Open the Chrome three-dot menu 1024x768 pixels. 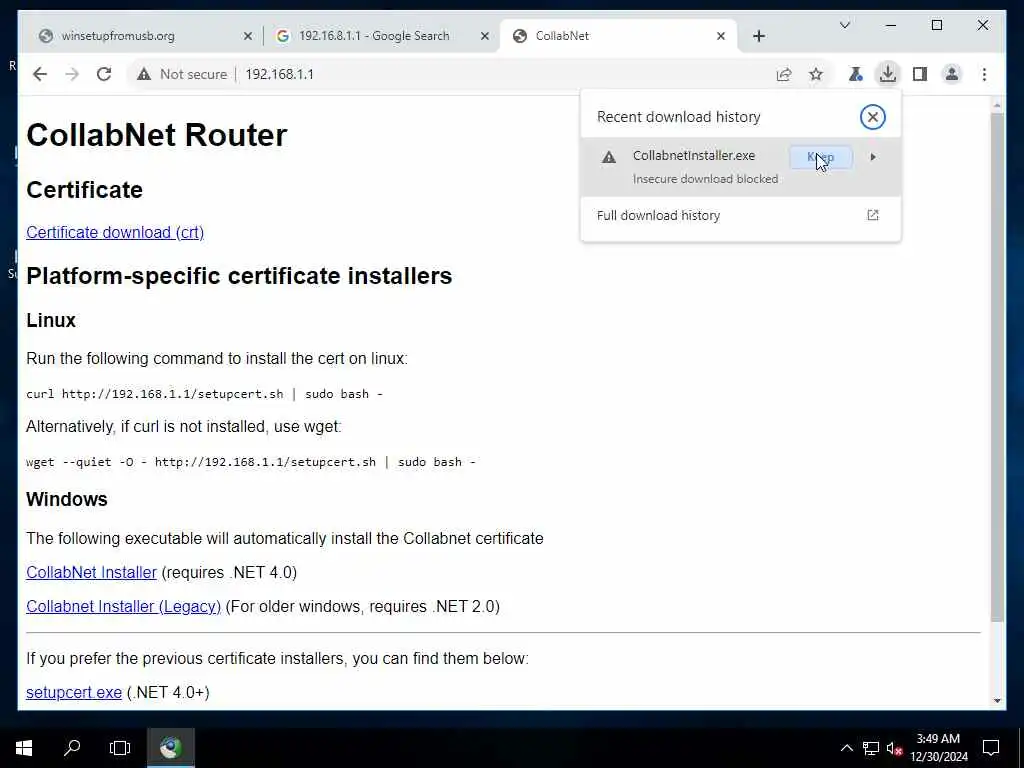(x=984, y=74)
